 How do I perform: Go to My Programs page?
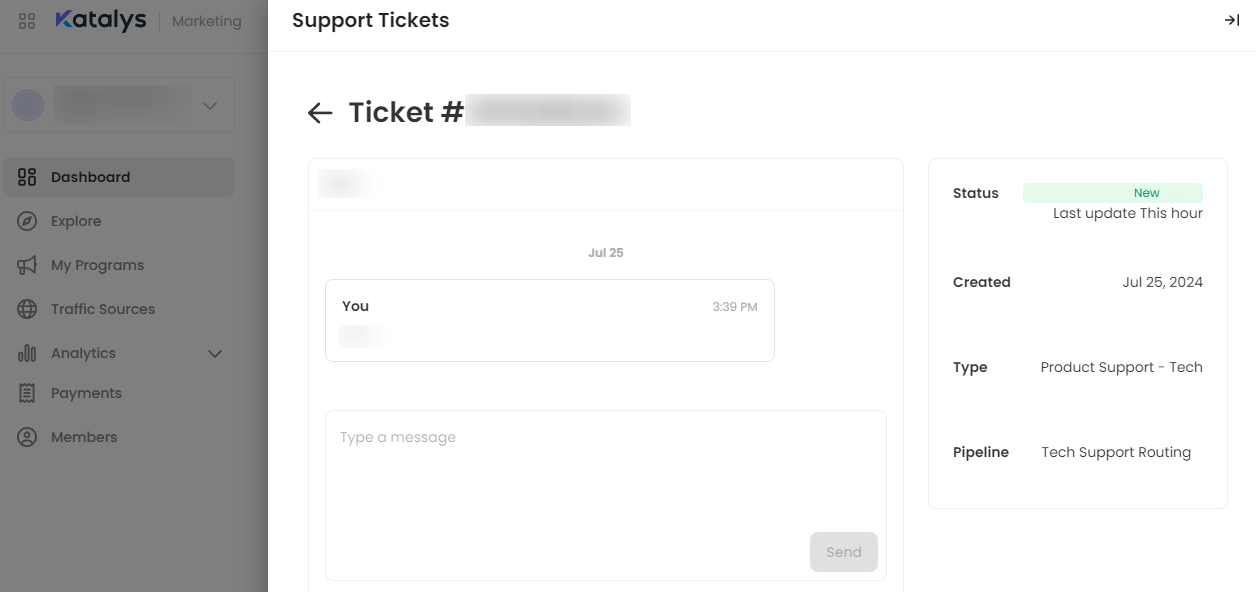point(97,265)
